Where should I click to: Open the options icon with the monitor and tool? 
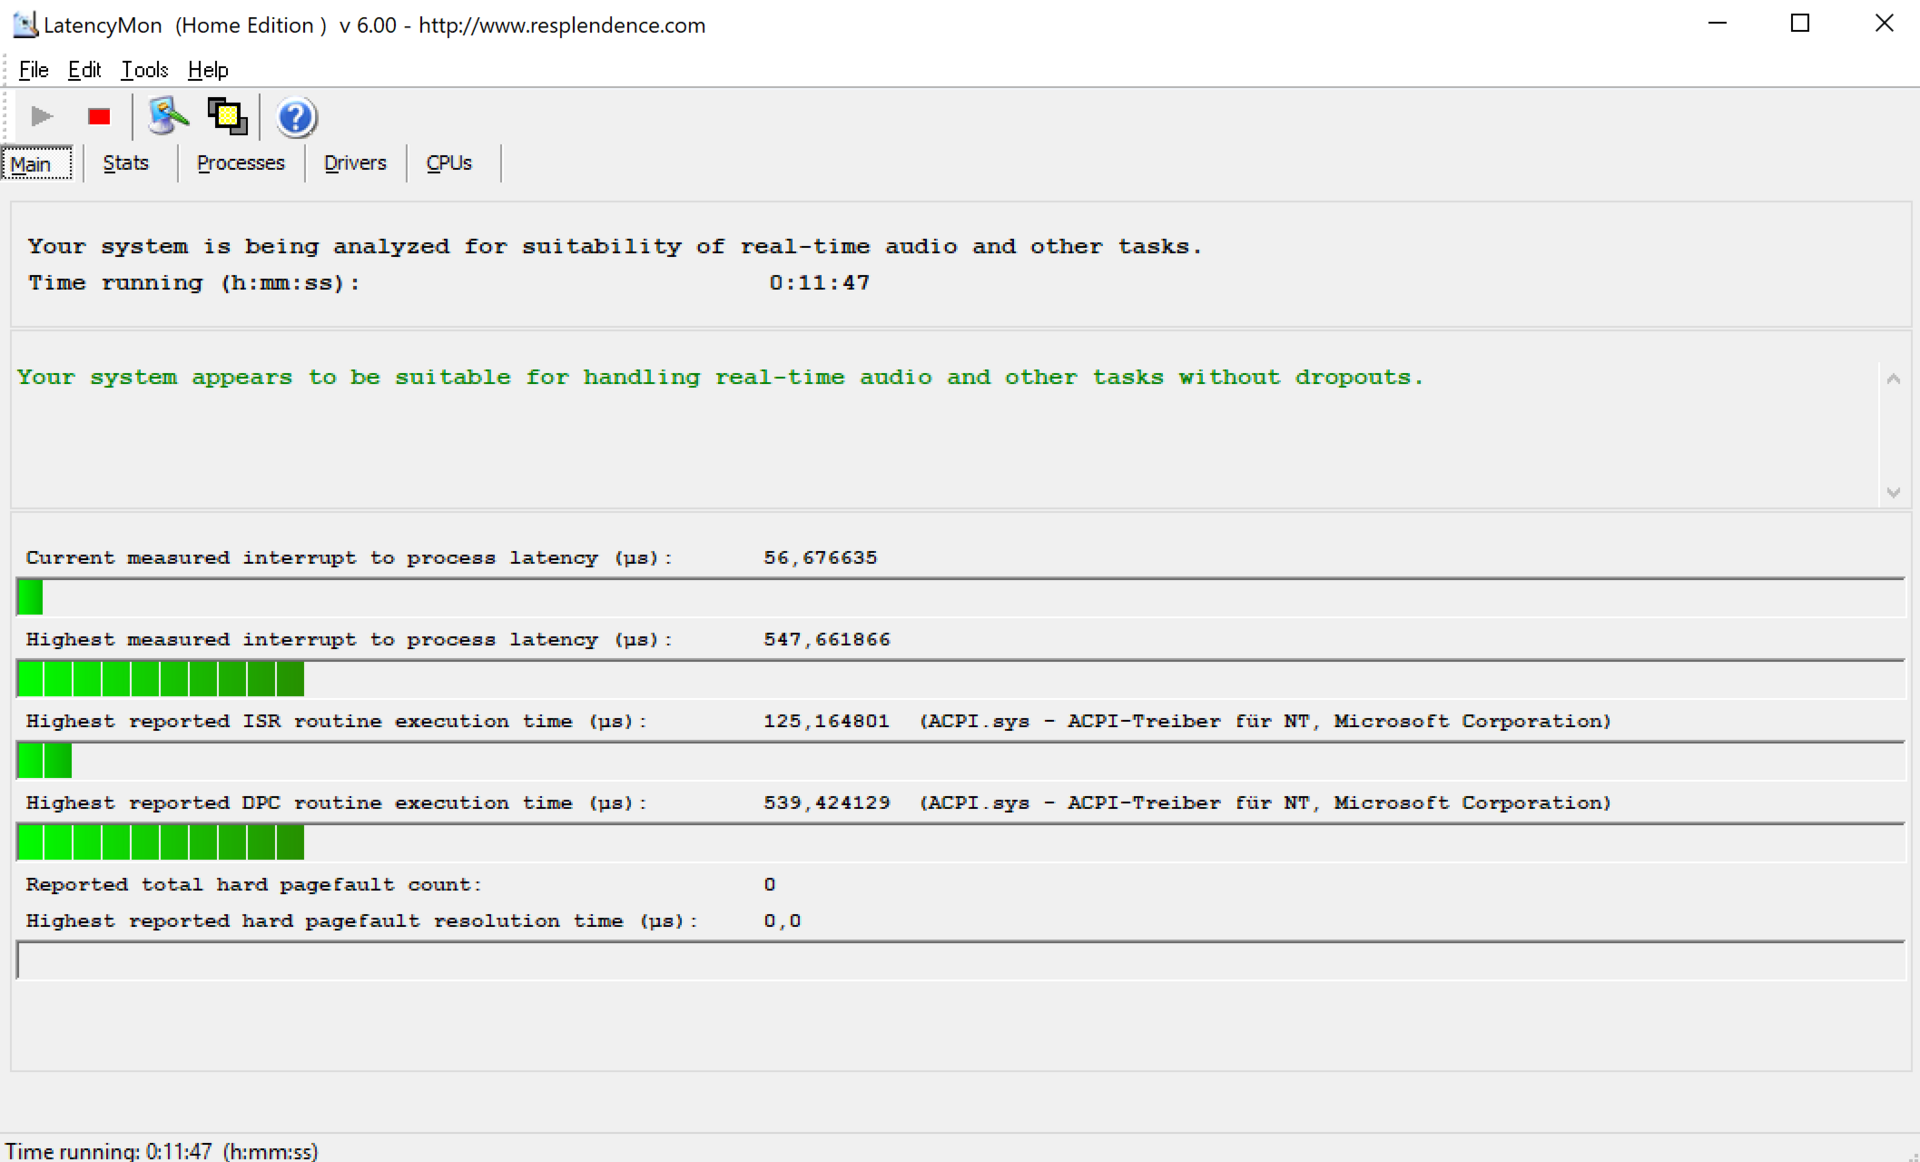pyautogui.click(x=168, y=117)
